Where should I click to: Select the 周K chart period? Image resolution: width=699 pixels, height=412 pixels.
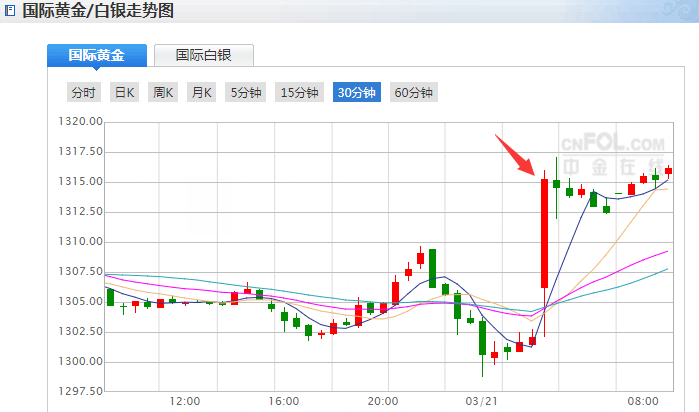[x=163, y=92]
